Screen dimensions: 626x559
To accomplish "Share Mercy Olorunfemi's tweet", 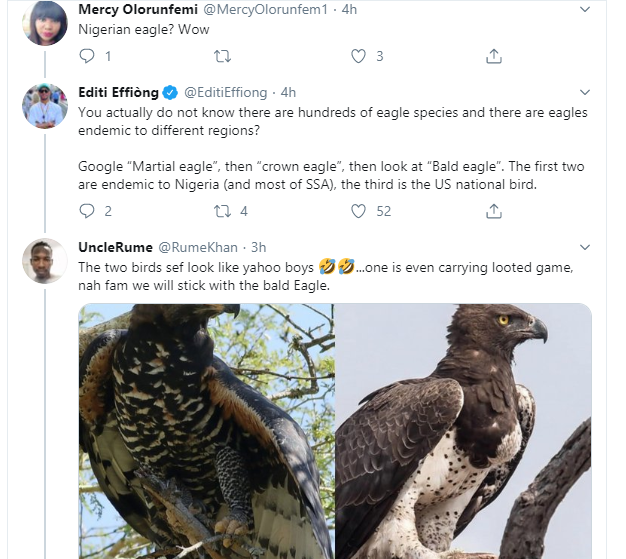I will [x=493, y=56].
